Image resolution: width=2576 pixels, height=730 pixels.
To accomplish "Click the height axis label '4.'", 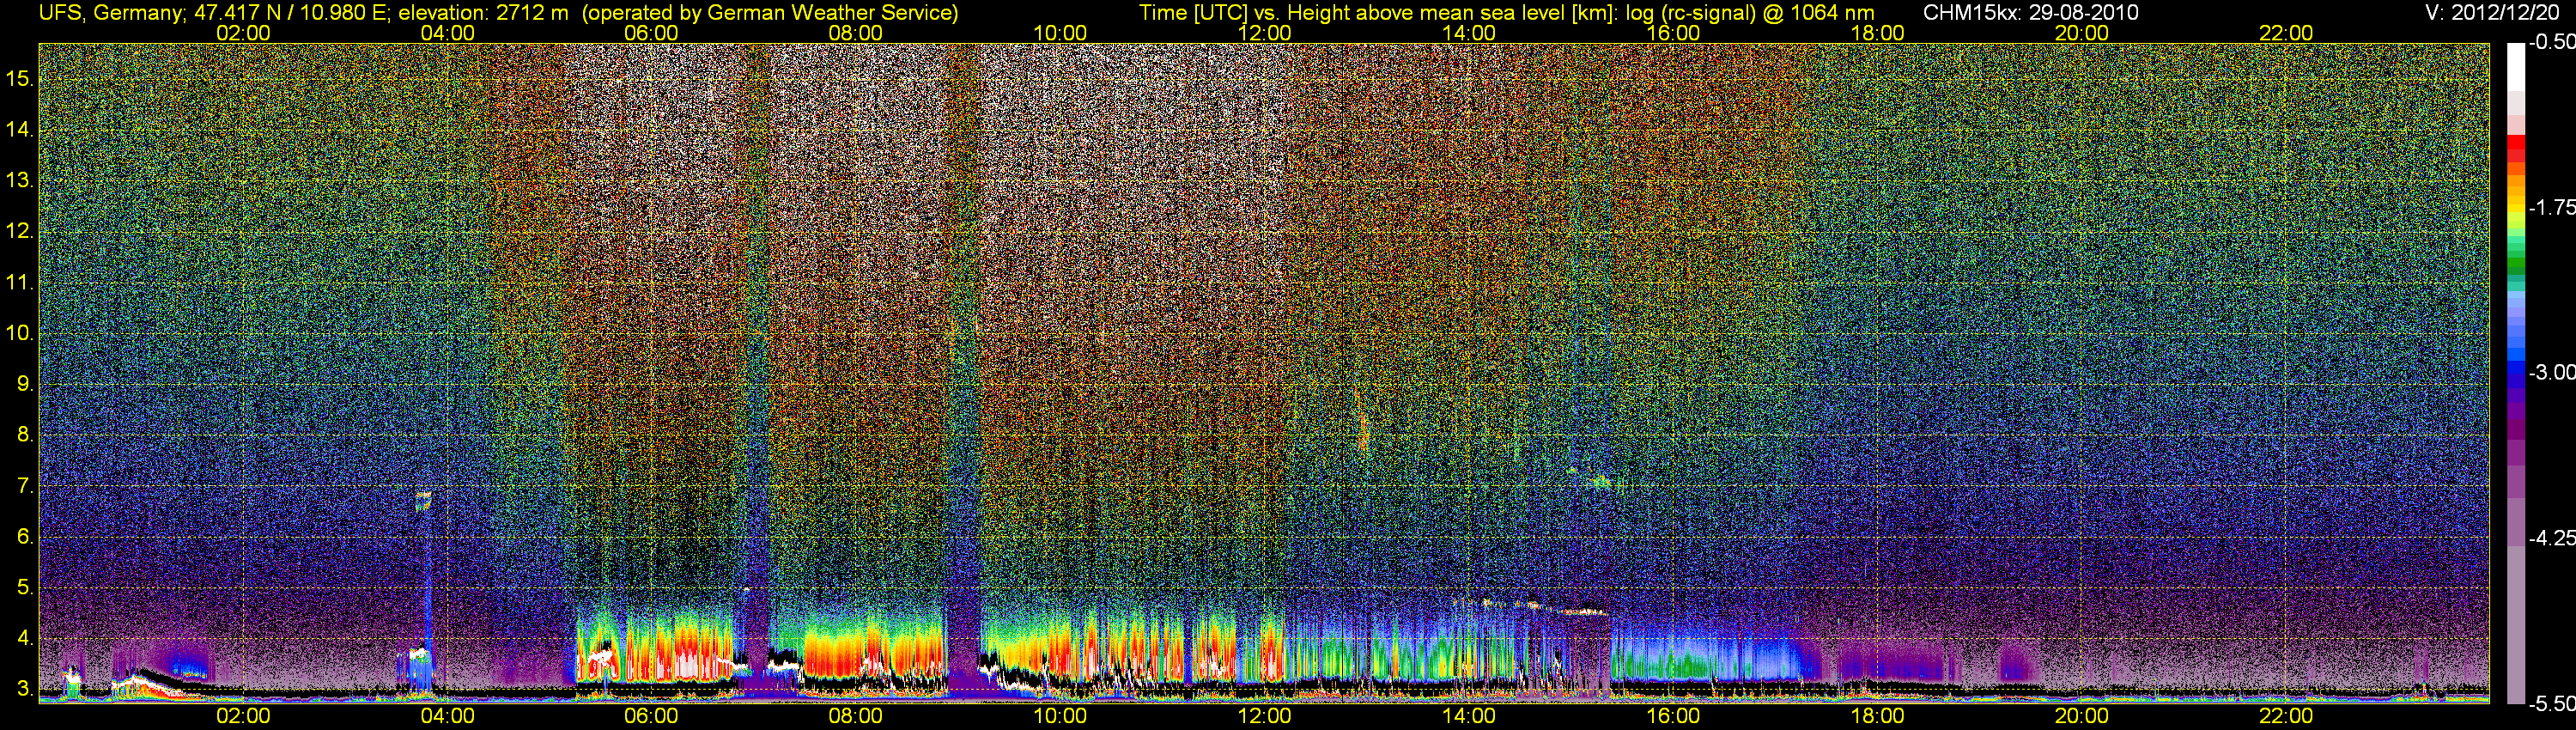I will click(25, 639).
